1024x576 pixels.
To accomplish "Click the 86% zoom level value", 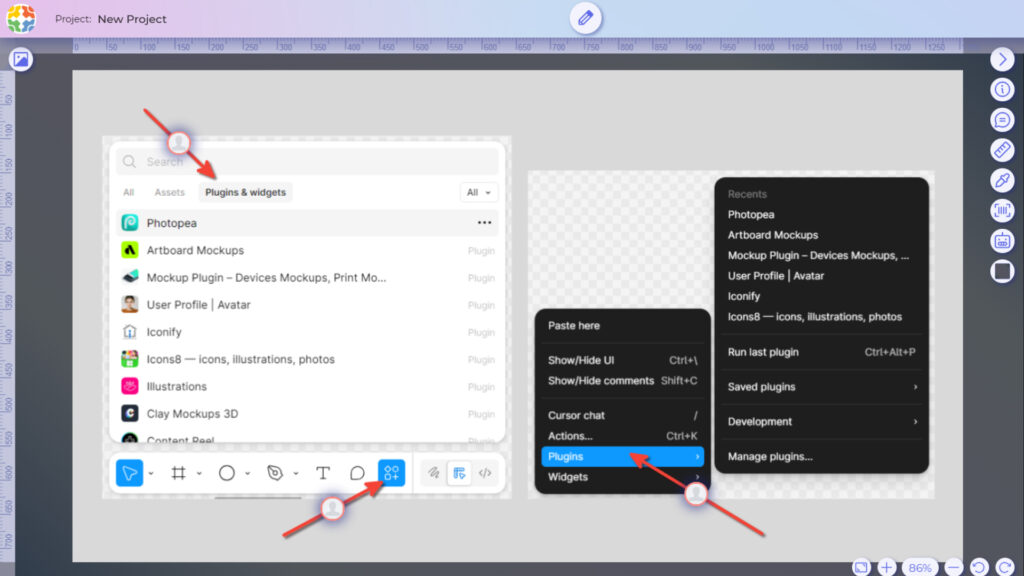I will 920,568.
